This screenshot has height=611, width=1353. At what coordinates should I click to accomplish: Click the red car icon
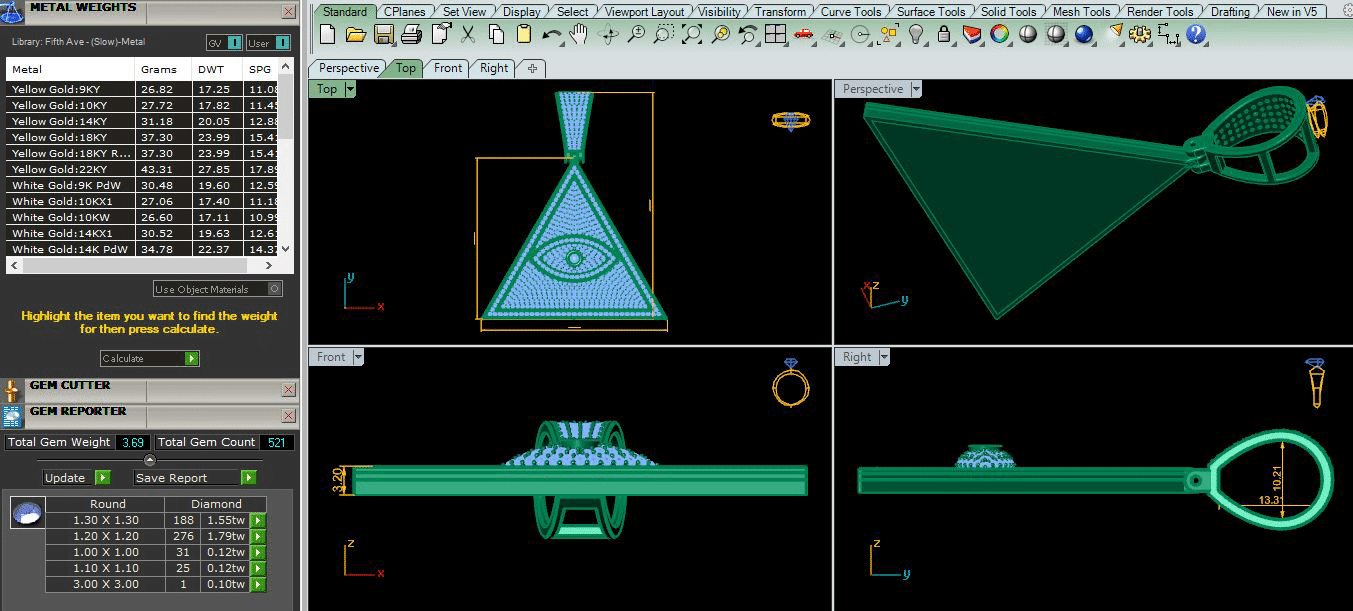(804, 35)
